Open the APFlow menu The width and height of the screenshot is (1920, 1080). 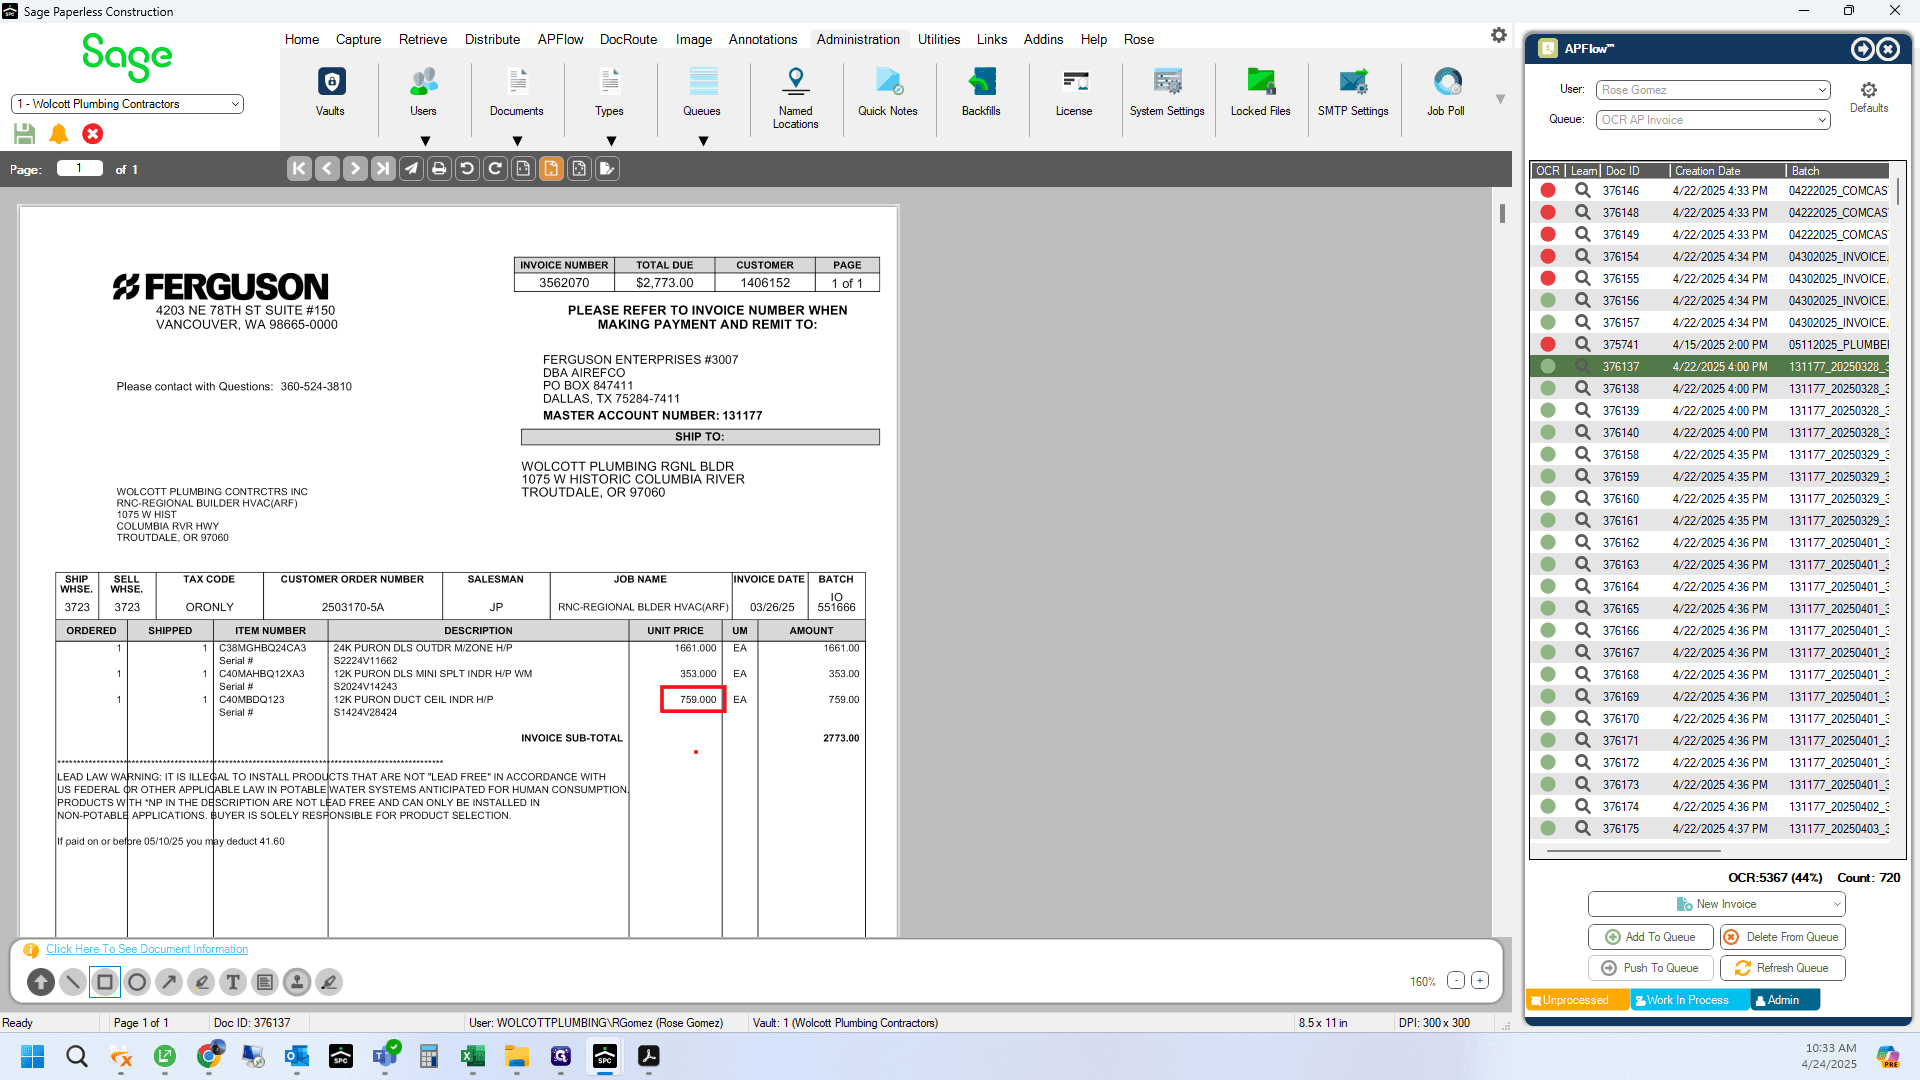point(560,39)
